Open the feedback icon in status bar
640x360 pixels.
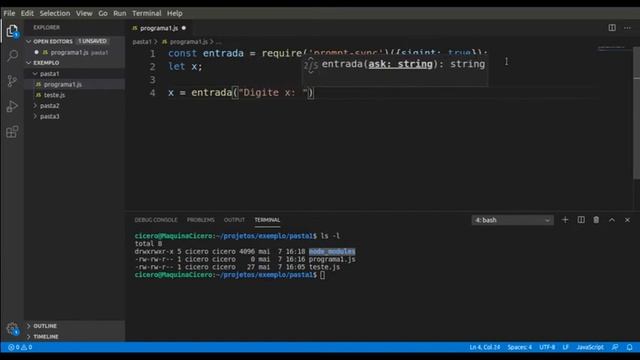tap(615, 347)
